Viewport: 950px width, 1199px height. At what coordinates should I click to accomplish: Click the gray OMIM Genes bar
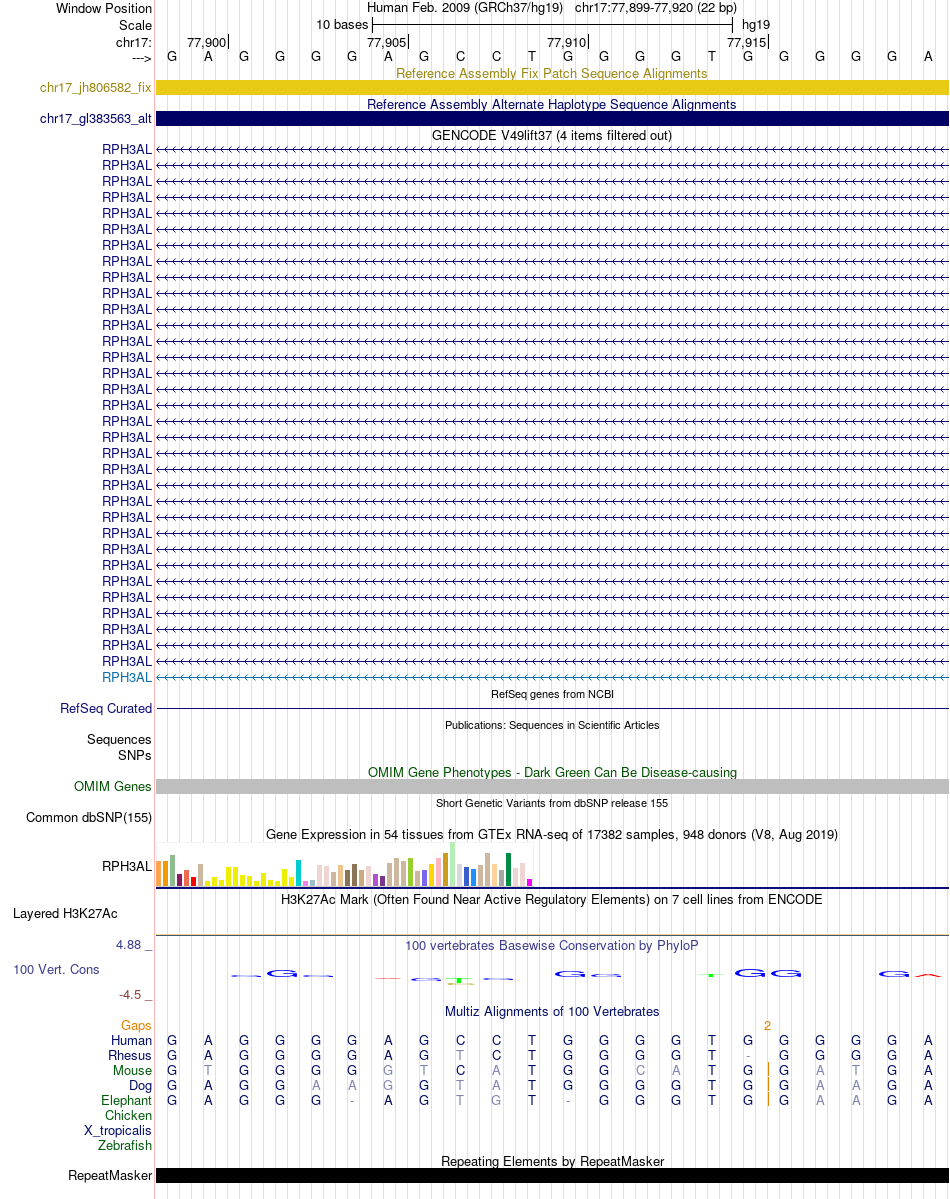(x=552, y=787)
